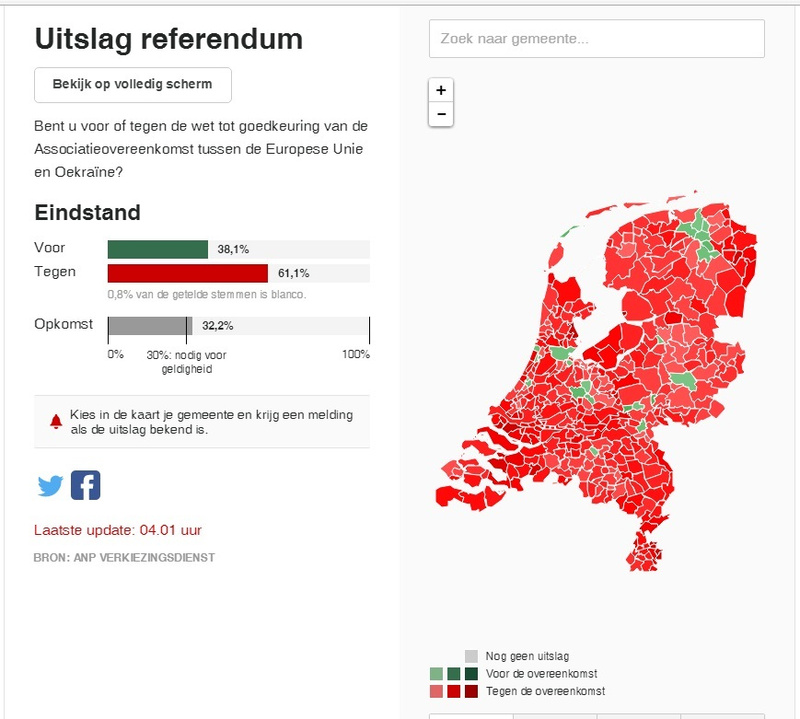Click the green "Voor" 38,1% result bar

(x=158, y=250)
